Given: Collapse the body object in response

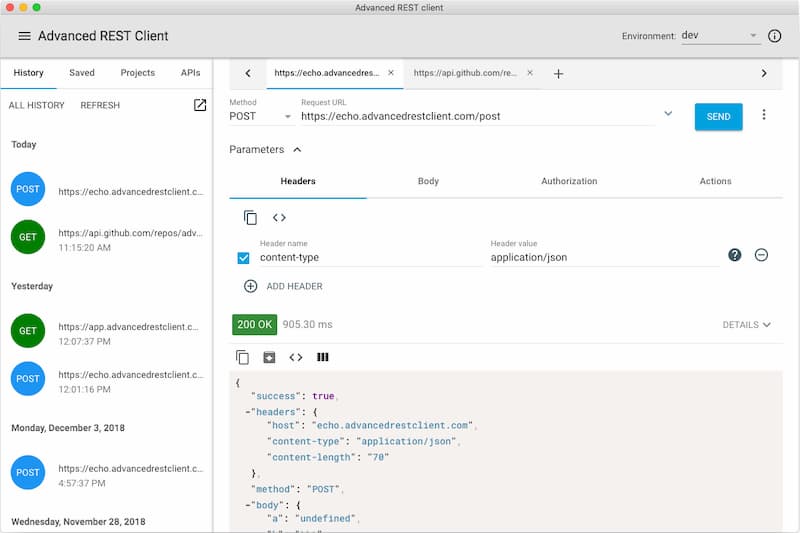Looking at the screenshot, I should click(x=247, y=505).
